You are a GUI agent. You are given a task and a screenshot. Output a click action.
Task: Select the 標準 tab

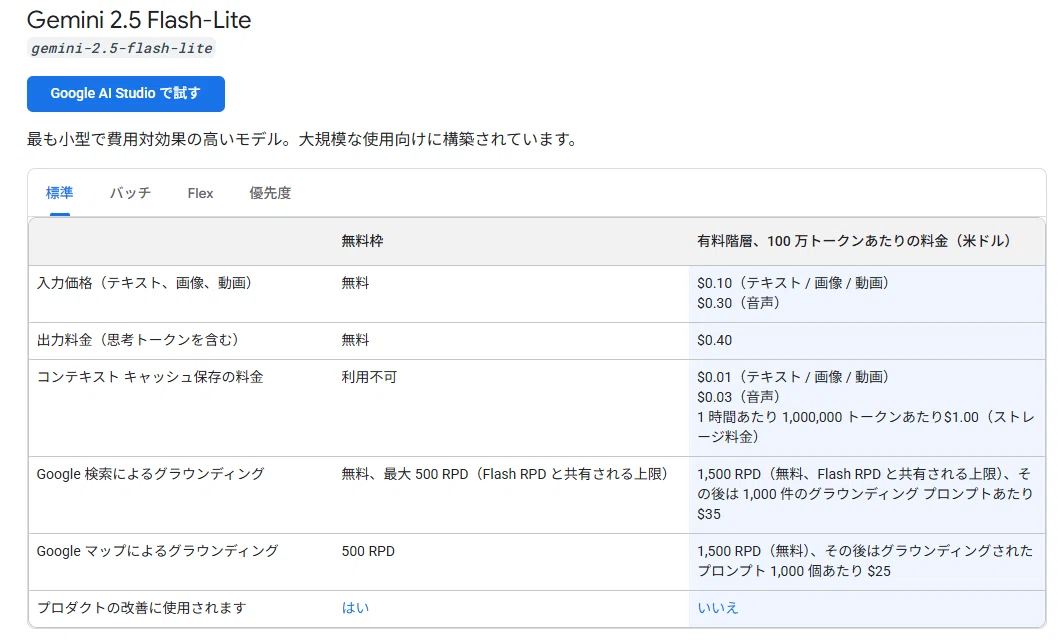[59, 193]
